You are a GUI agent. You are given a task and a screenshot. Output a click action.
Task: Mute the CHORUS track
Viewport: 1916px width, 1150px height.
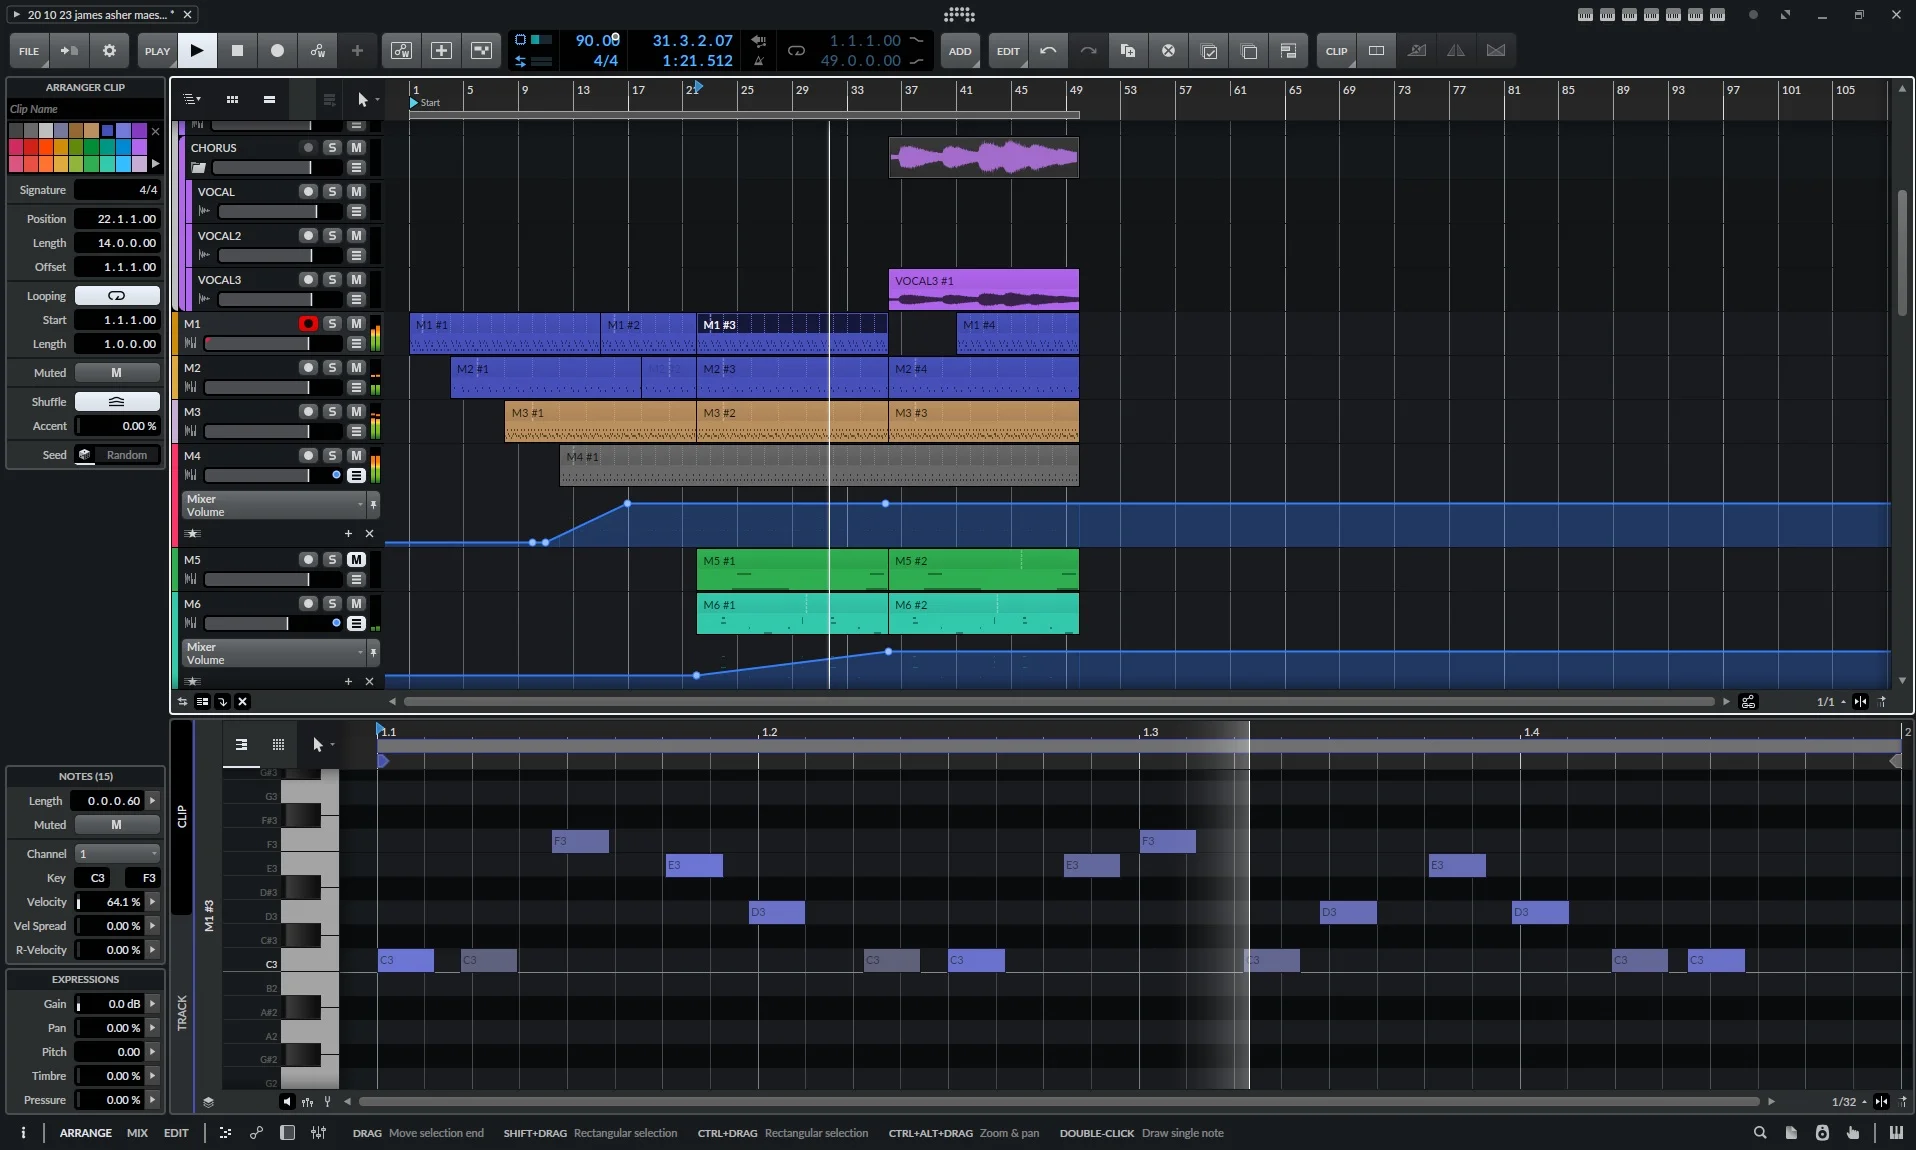[356, 147]
